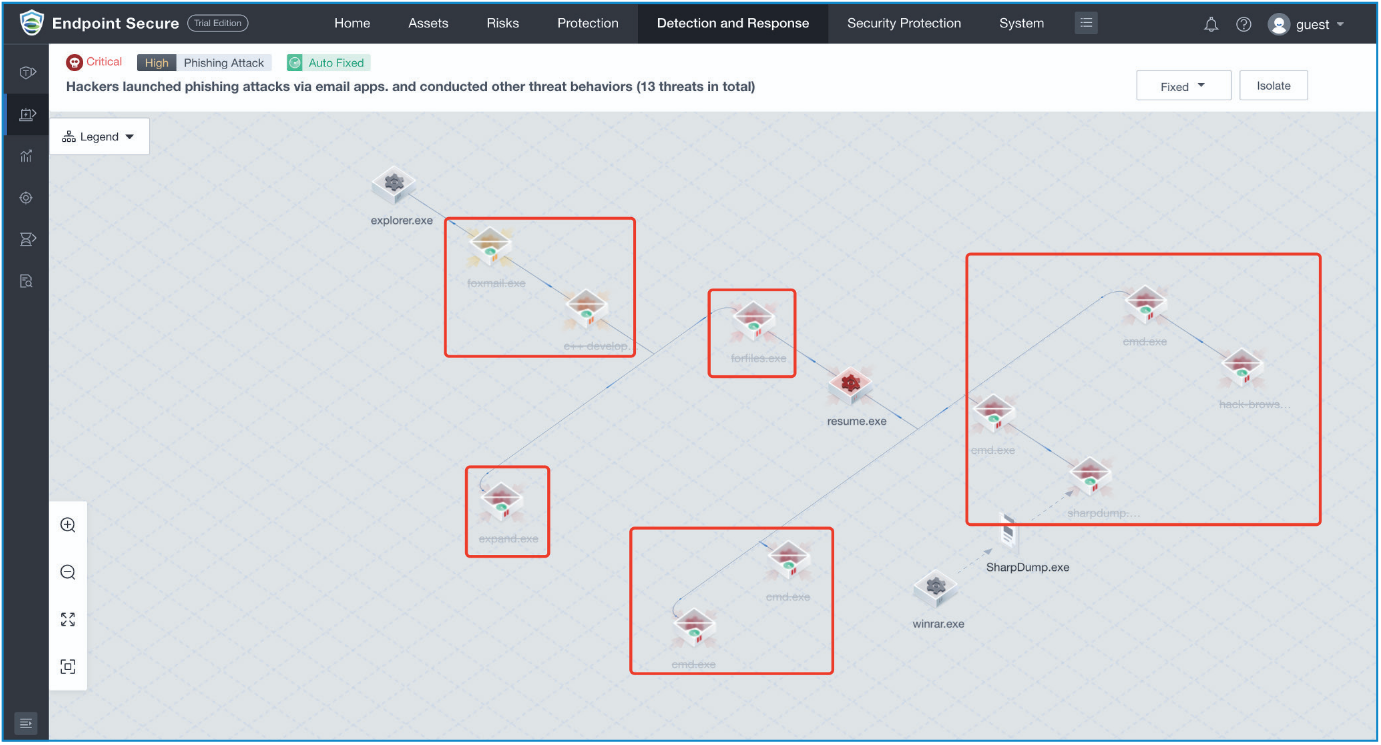The image size is (1381, 745).
Task: Click the fullscreen expand arrows icon
Action: 68,619
